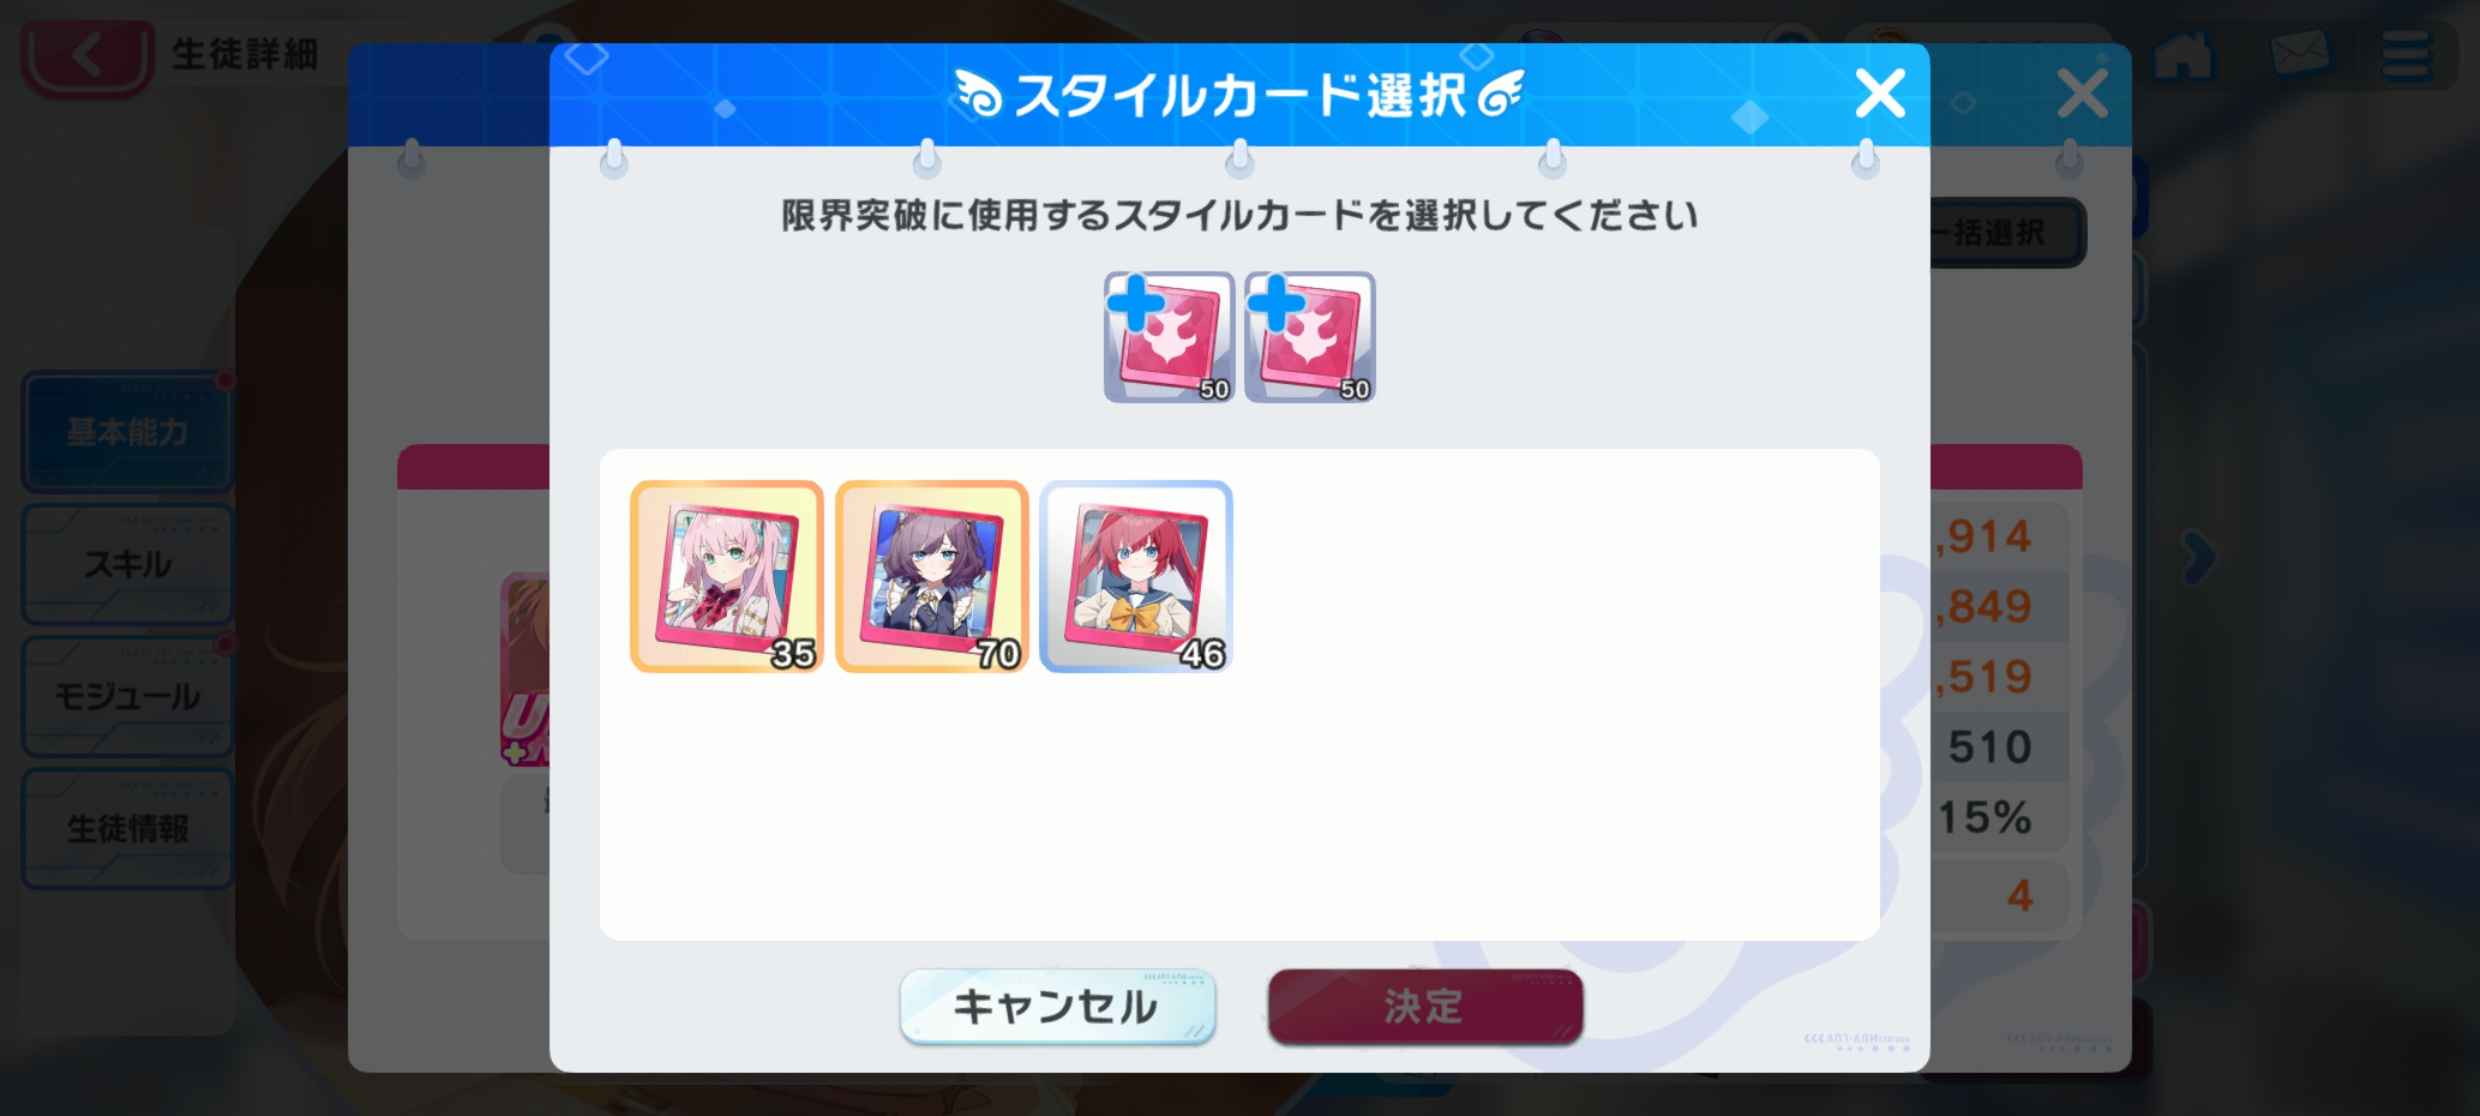The height and width of the screenshot is (1116, 2480).
Task: Switch to the モジュール tab
Action: tap(128, 696)
